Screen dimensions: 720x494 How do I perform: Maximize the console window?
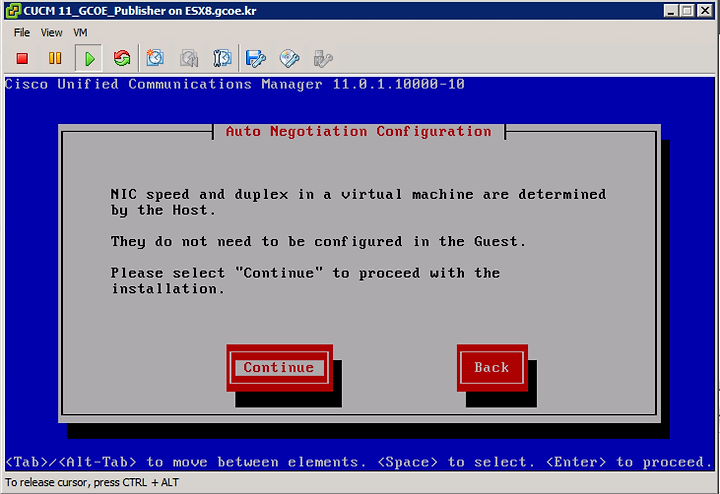coord(687,11)
